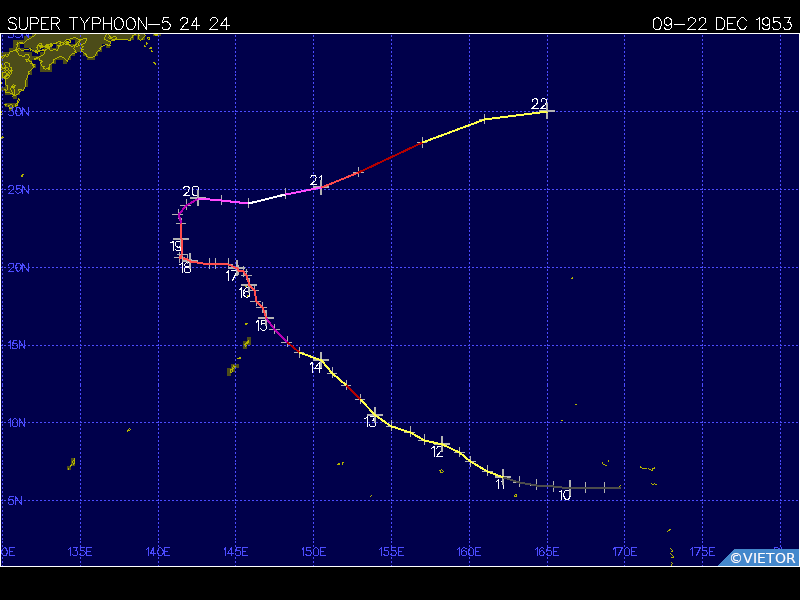This screenshot has width=800, height=600.
Task: Click the SUPER TYPHOON-5 24 24 title
Action: point(118,24)
